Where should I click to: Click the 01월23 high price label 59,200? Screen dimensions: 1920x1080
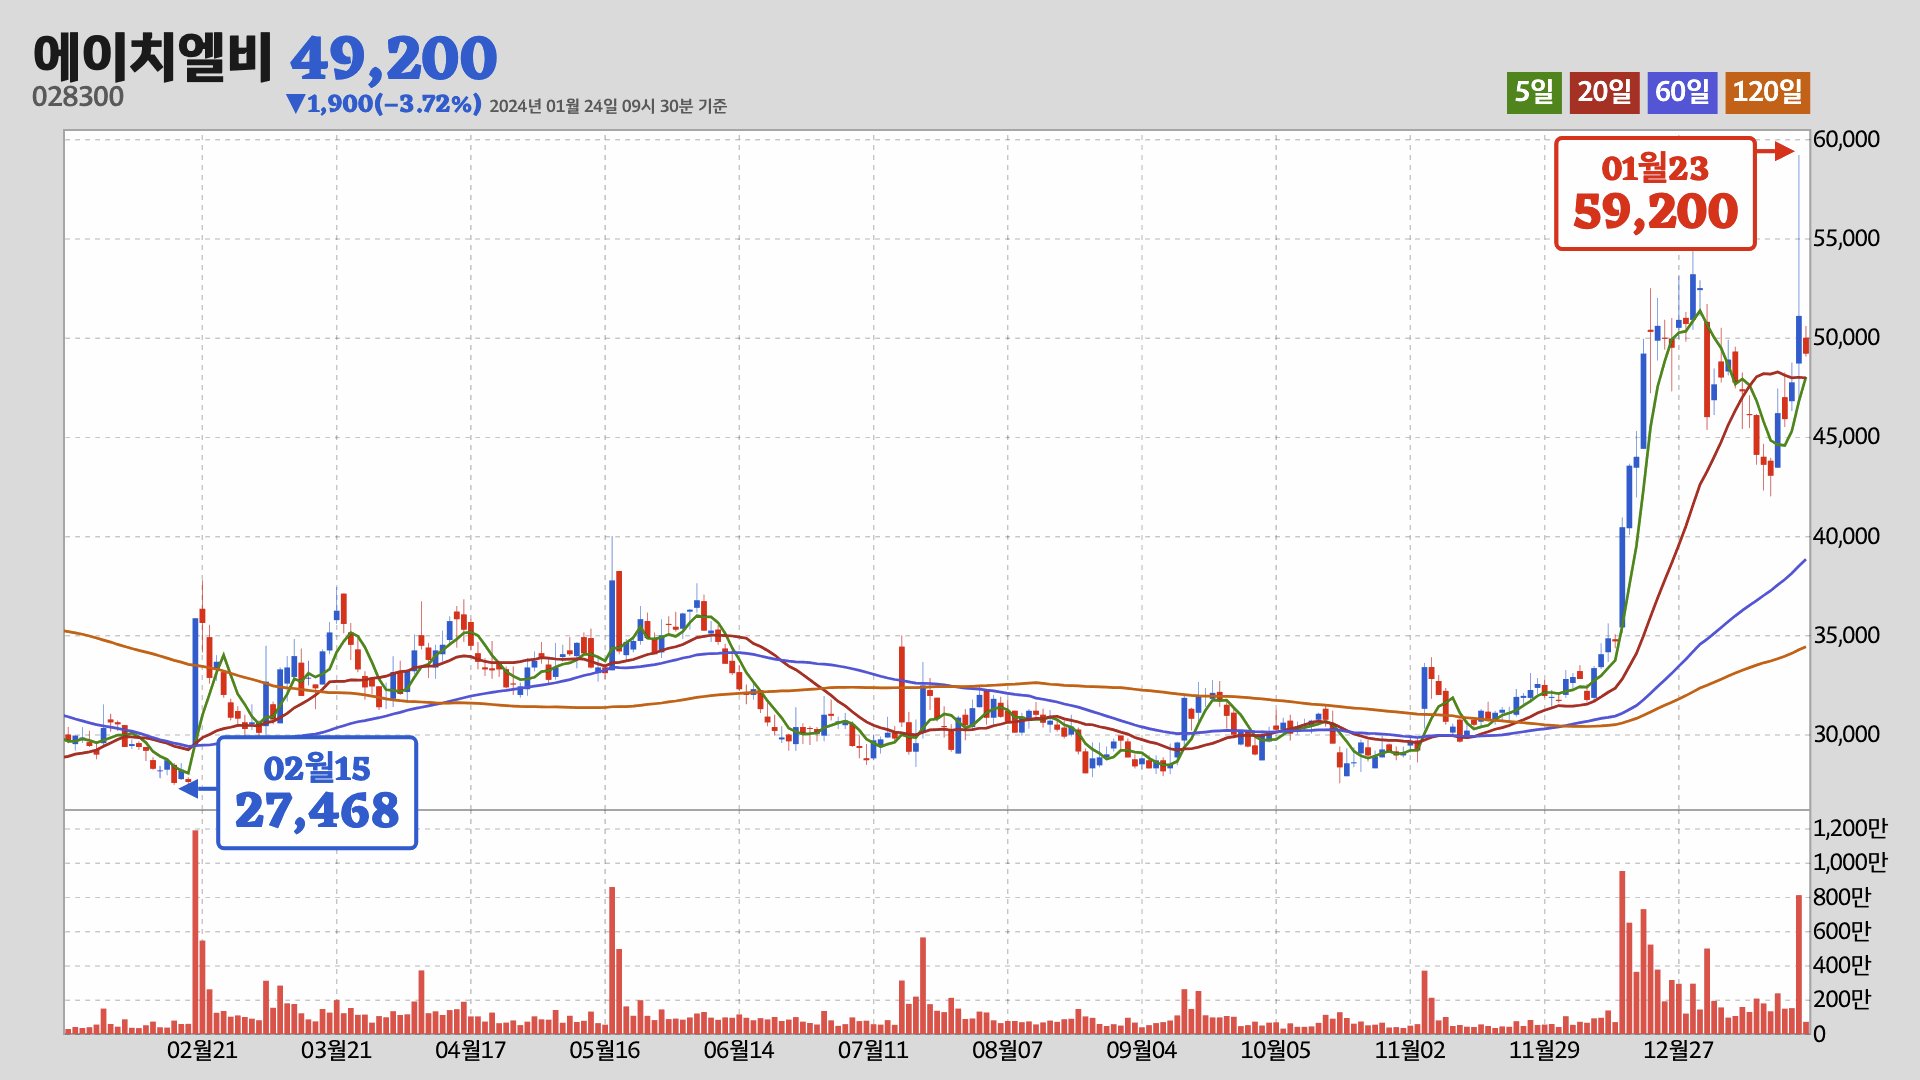pyautogui.click(x=1655, y=194)
